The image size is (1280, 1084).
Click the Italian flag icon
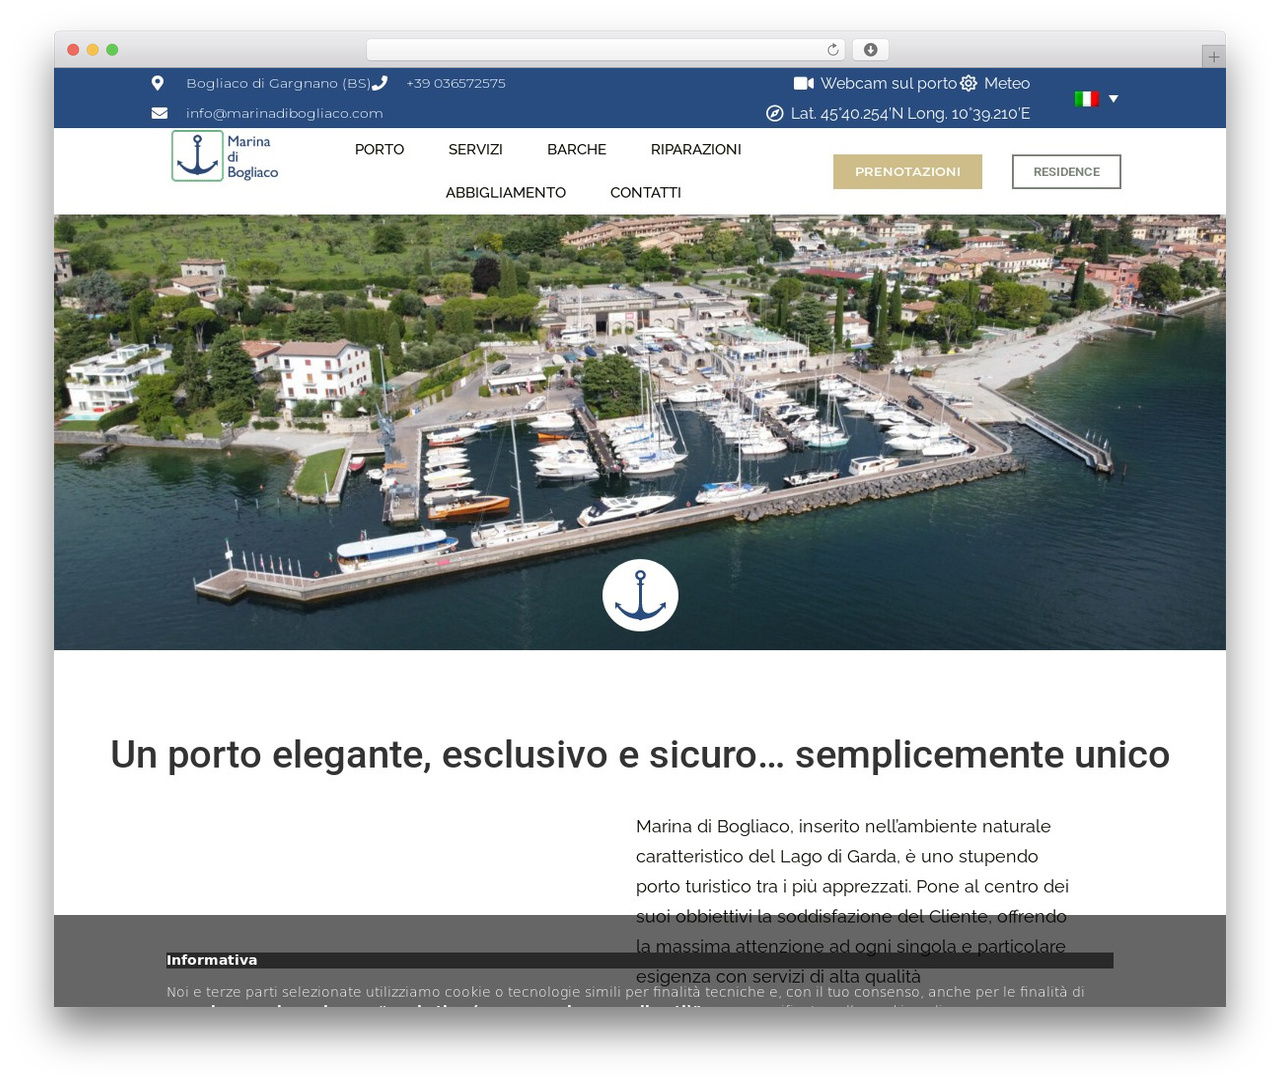point(1086,98)
